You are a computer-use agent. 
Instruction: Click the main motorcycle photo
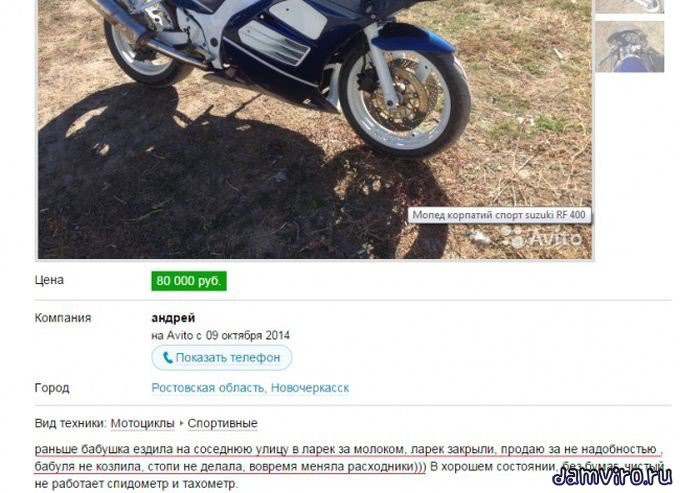pos(315,129)
